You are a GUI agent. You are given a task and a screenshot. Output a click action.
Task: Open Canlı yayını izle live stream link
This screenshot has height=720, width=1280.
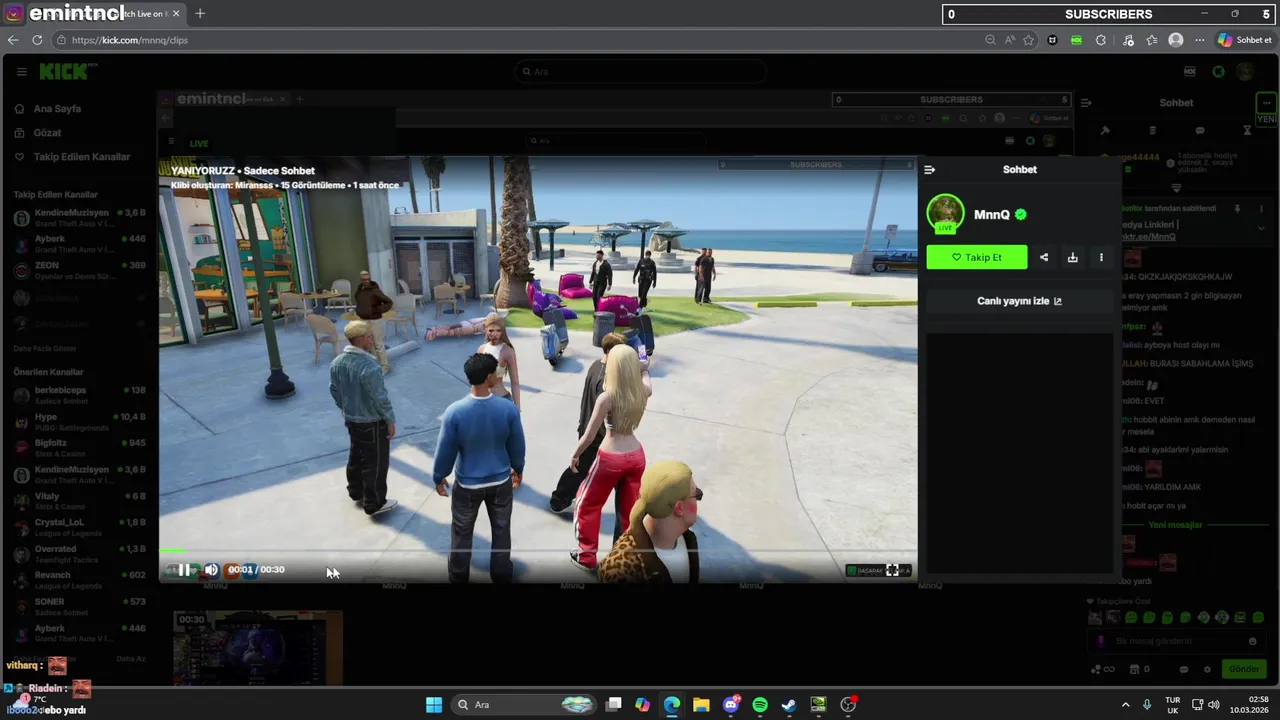tap(1019, 301)
